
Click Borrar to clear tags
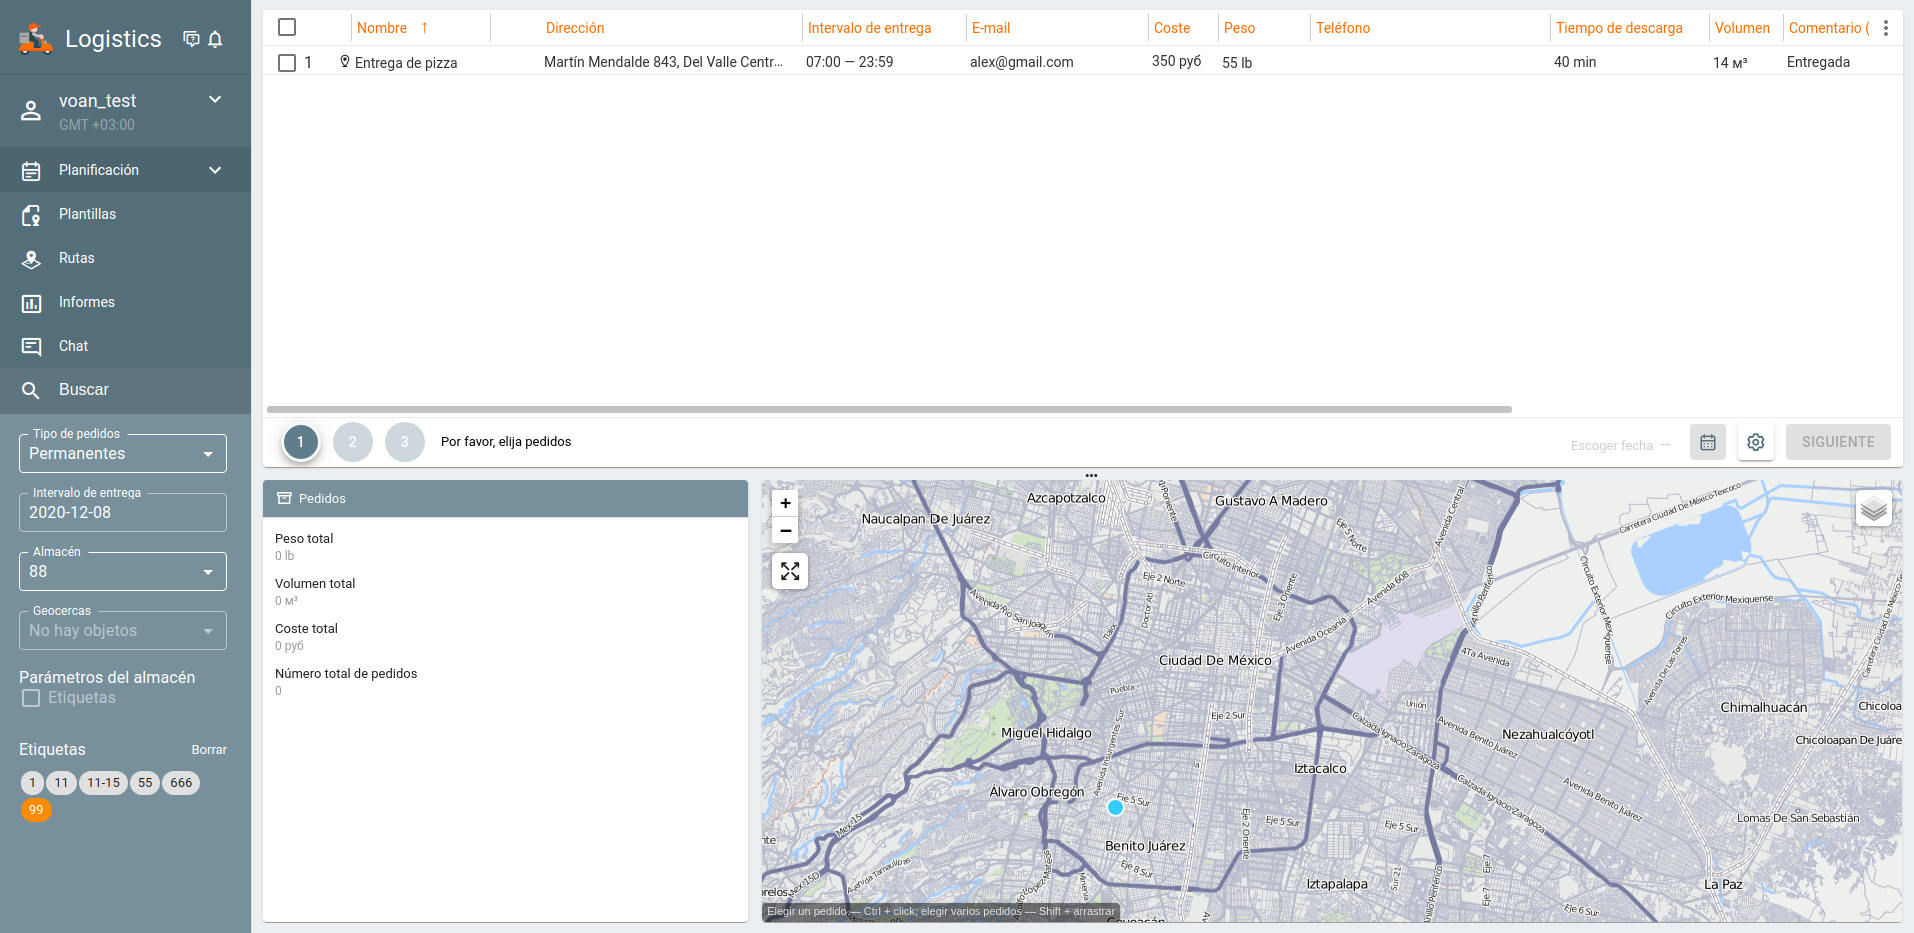[209, 750]
